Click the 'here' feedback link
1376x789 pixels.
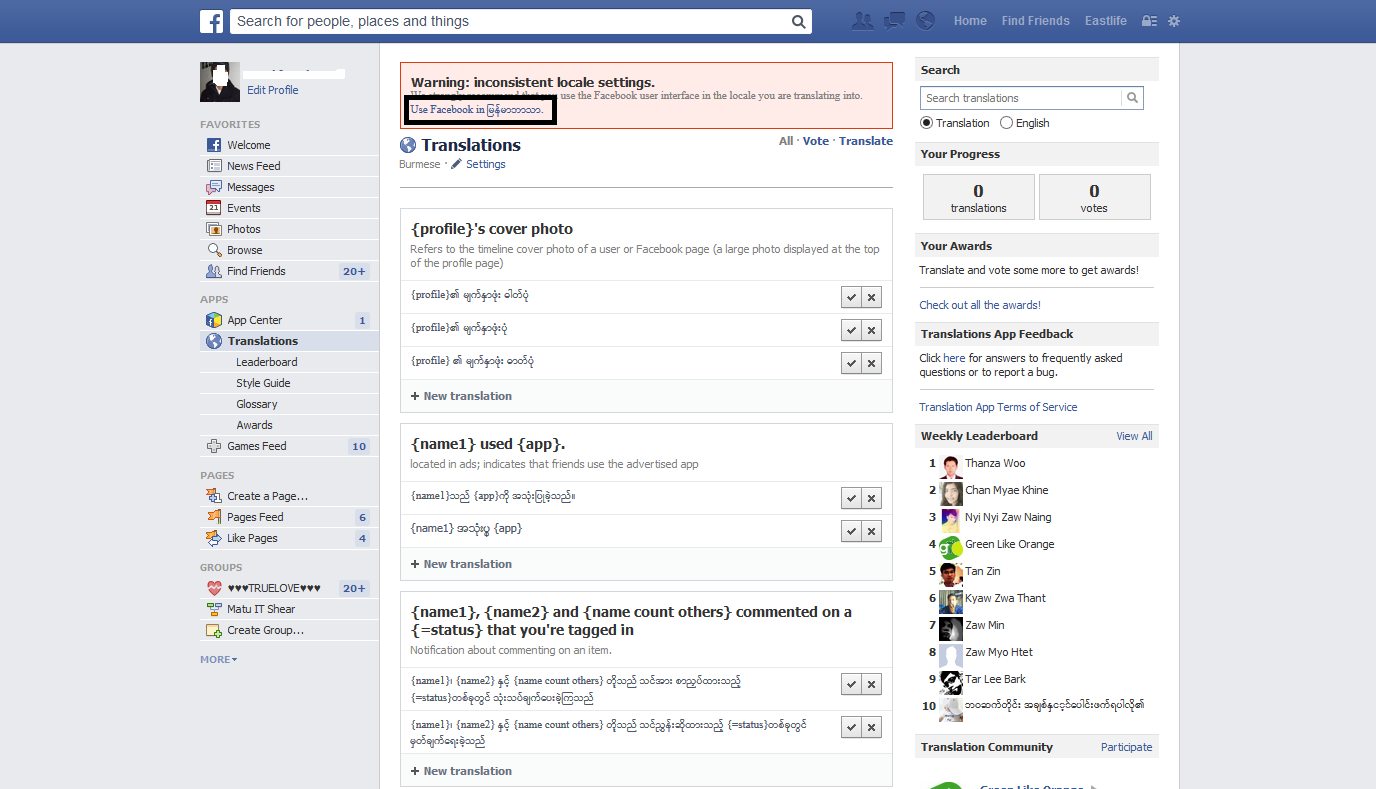(954, 358)
